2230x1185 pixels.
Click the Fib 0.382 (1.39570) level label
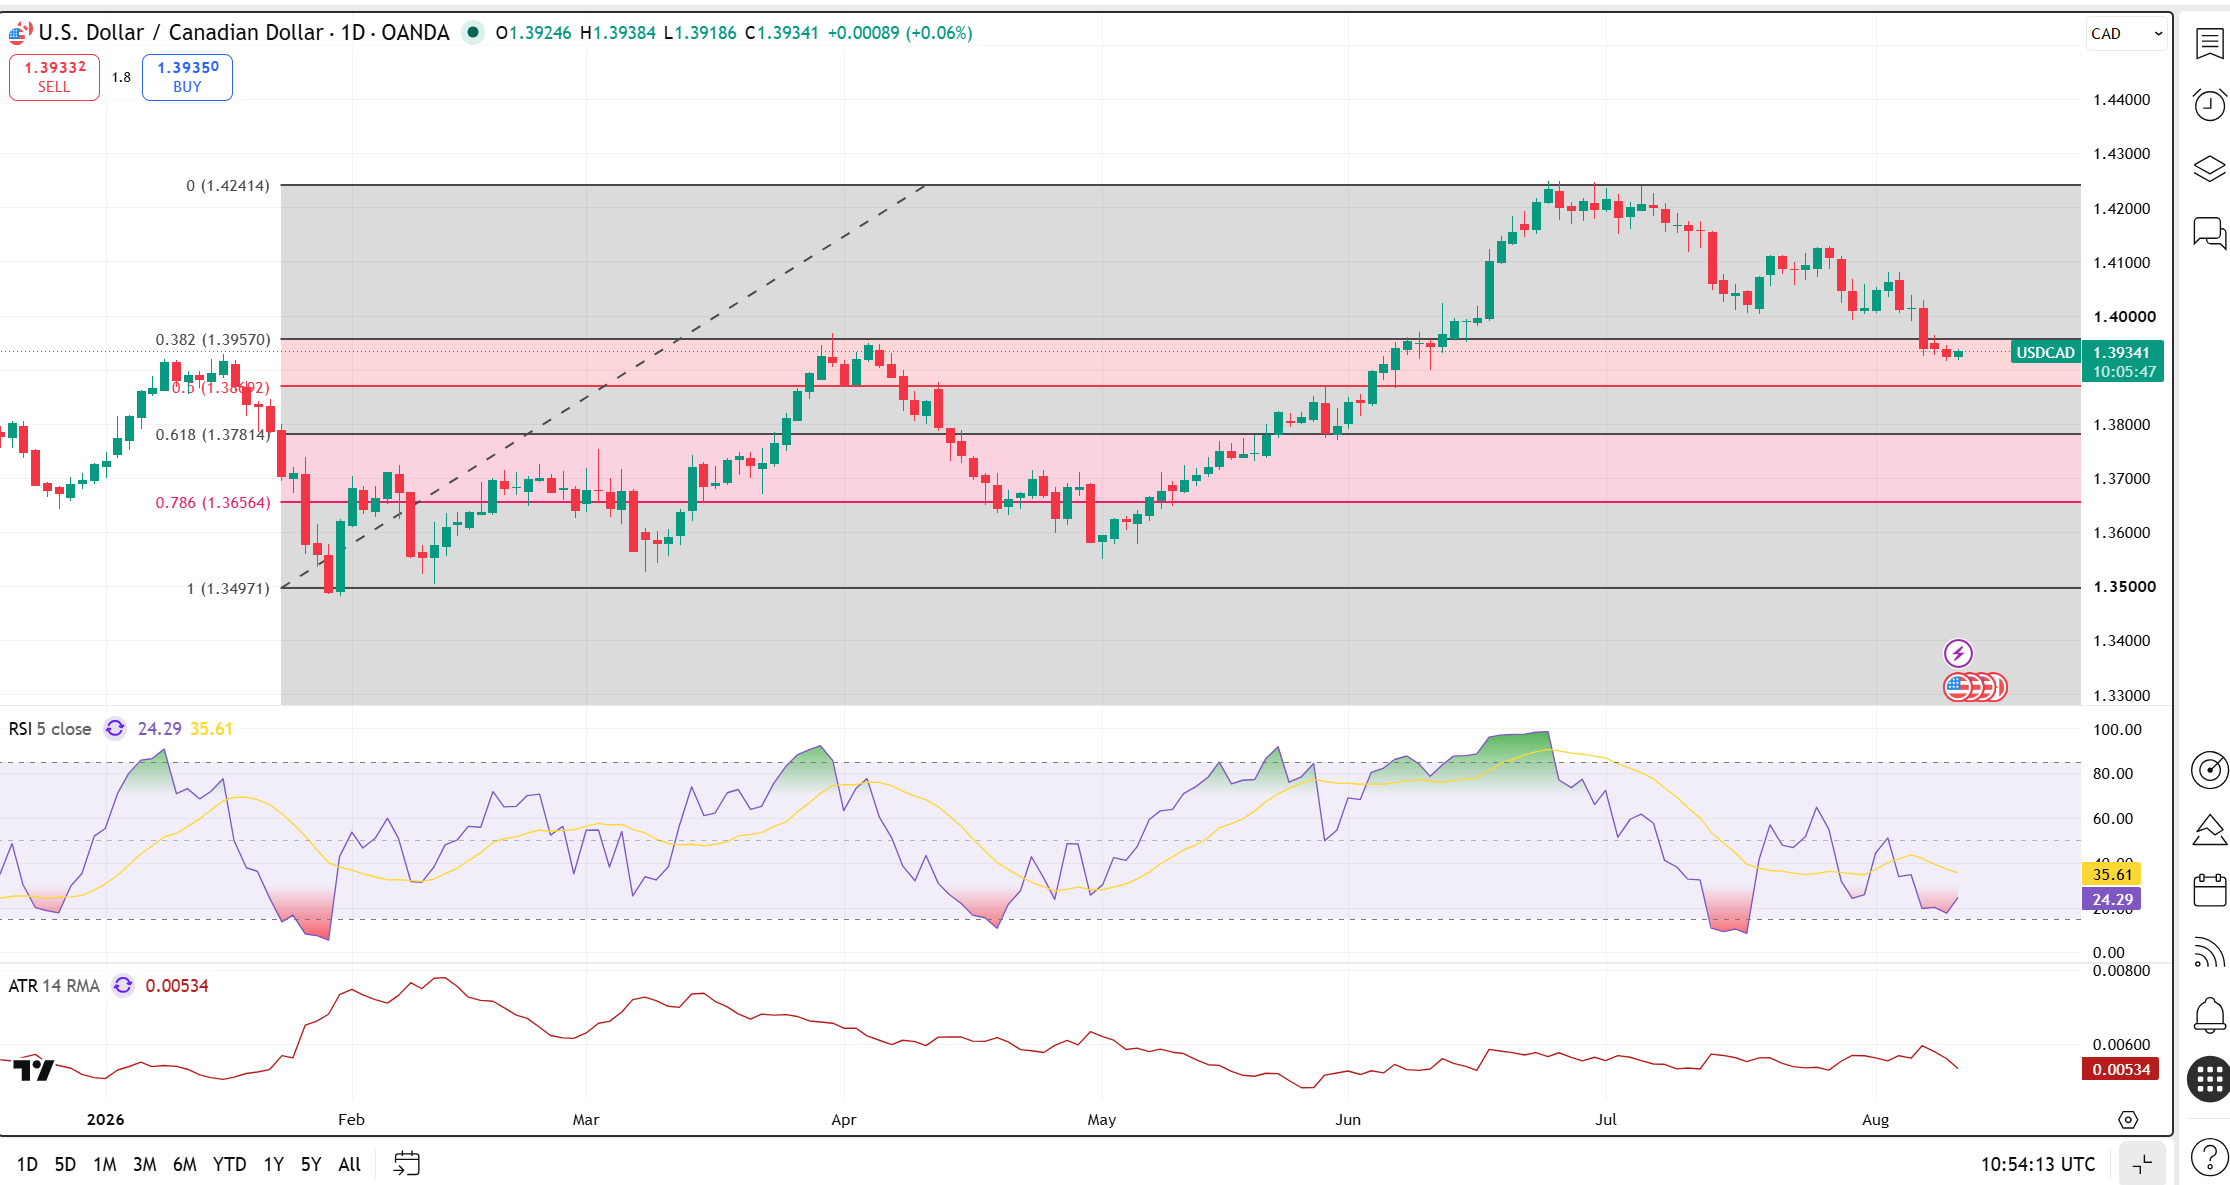coord(213,340)
